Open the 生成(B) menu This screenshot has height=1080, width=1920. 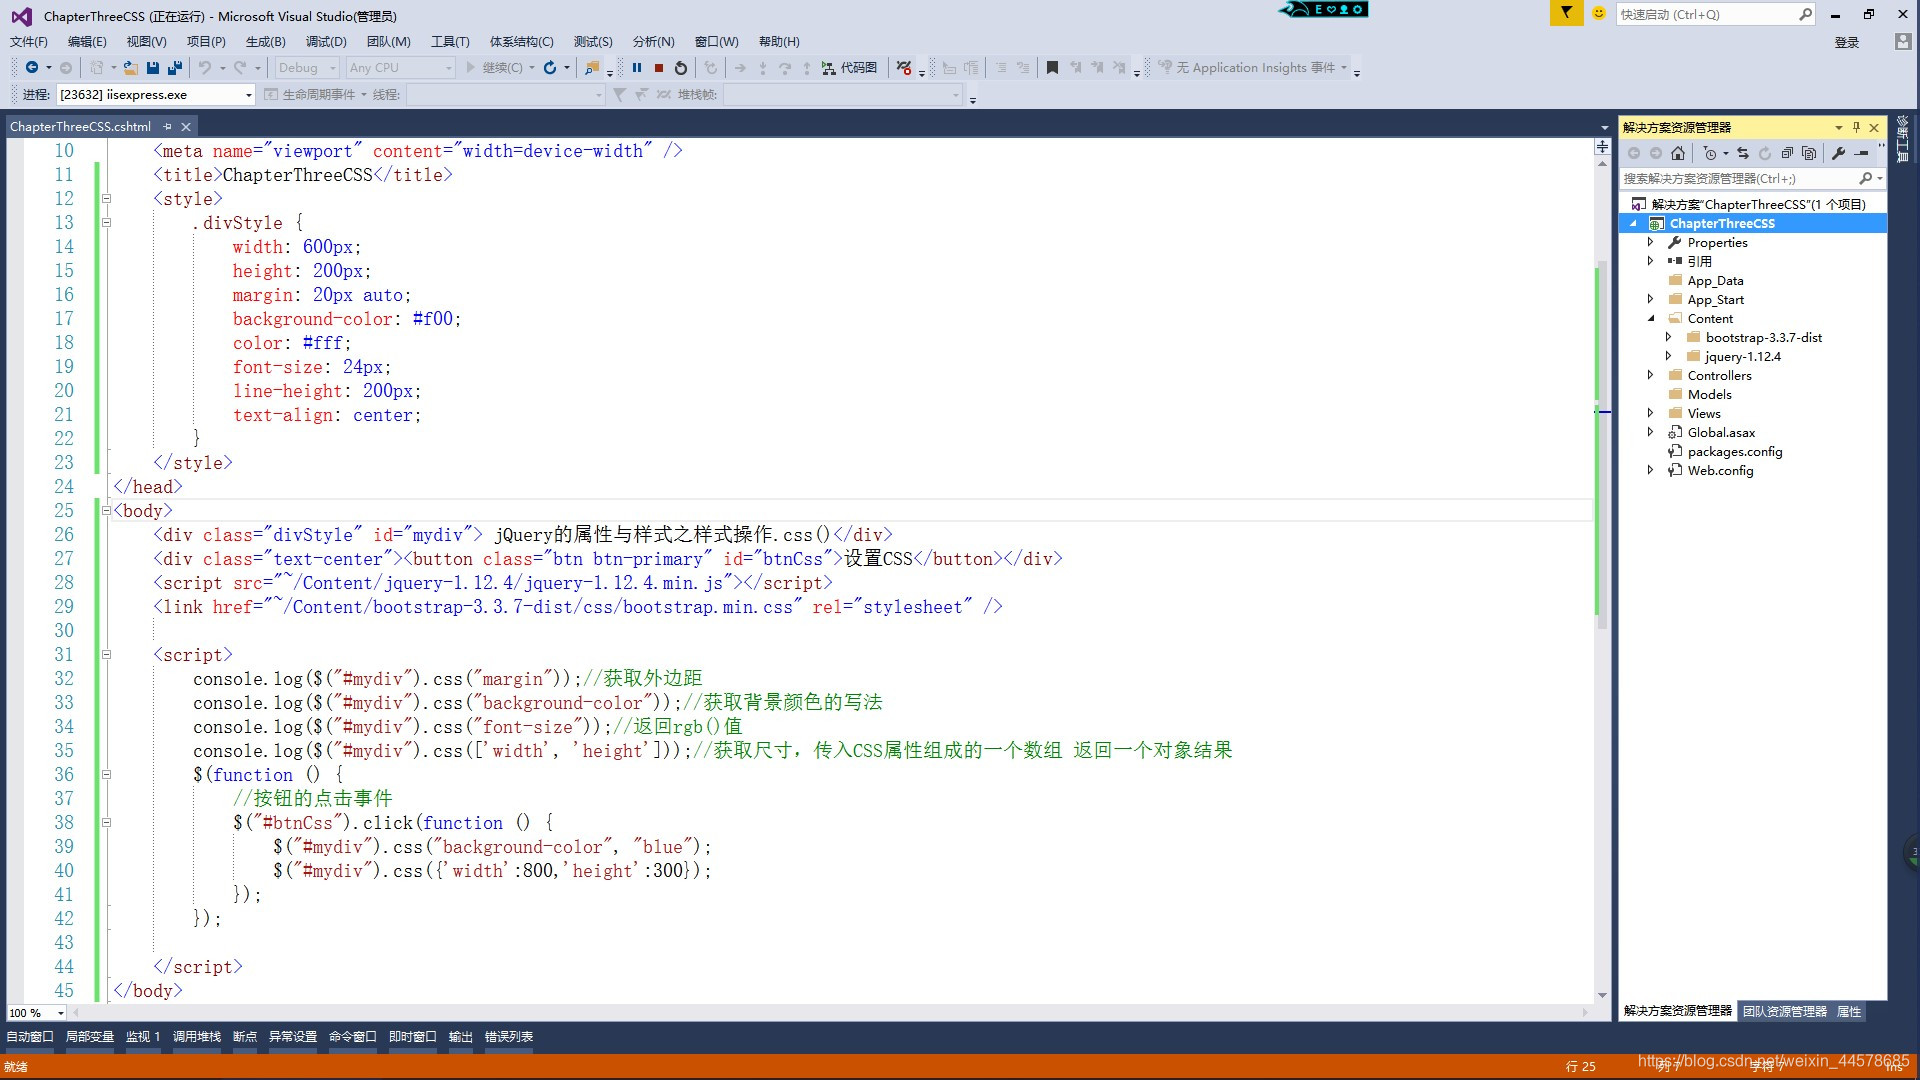pos(266,41)
